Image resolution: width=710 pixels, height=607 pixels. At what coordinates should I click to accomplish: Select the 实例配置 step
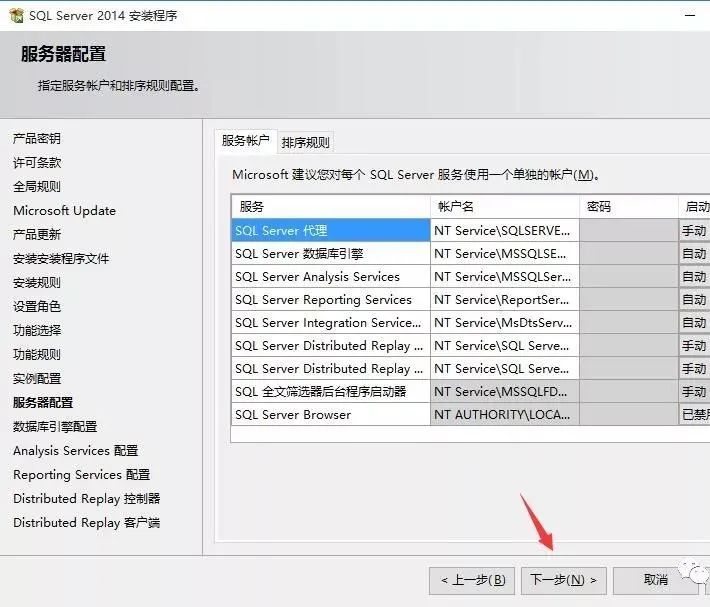point(37,378)
